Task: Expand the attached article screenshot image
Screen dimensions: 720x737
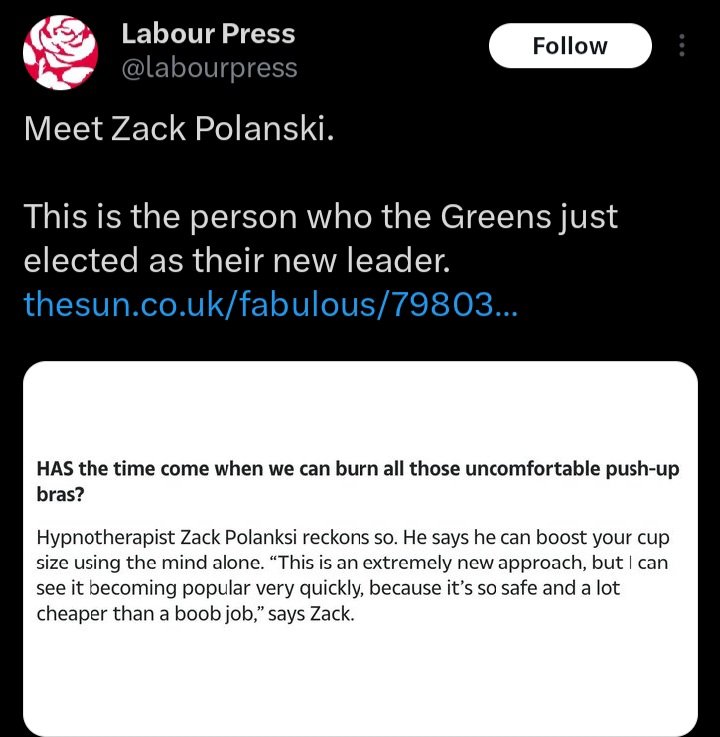Action: [x=360, y=549]
